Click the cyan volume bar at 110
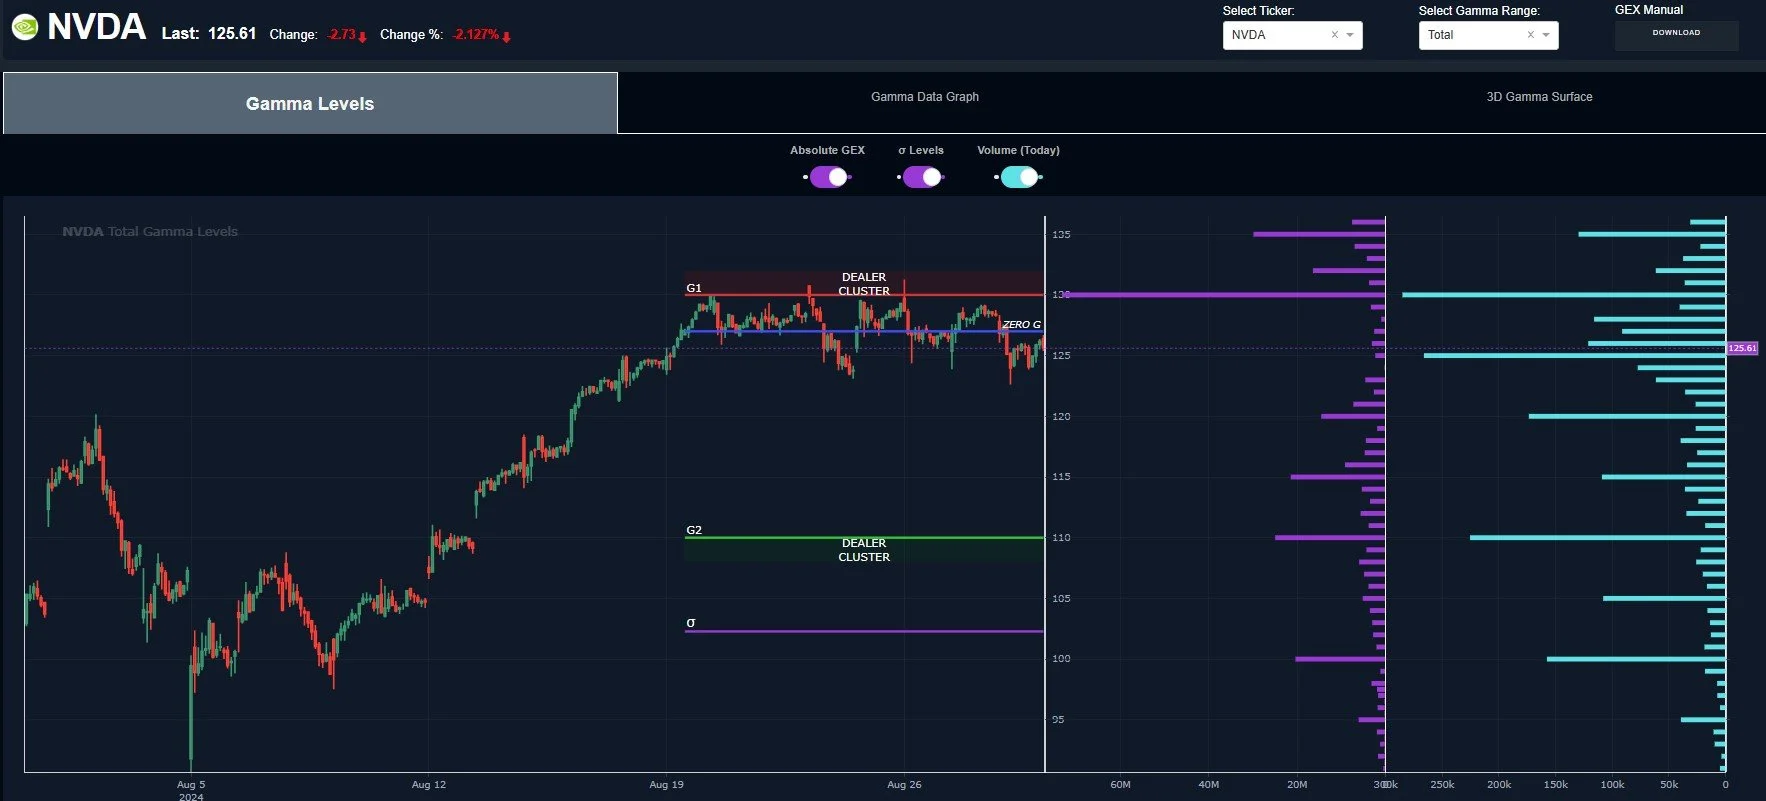 (x=1598, y=538)
